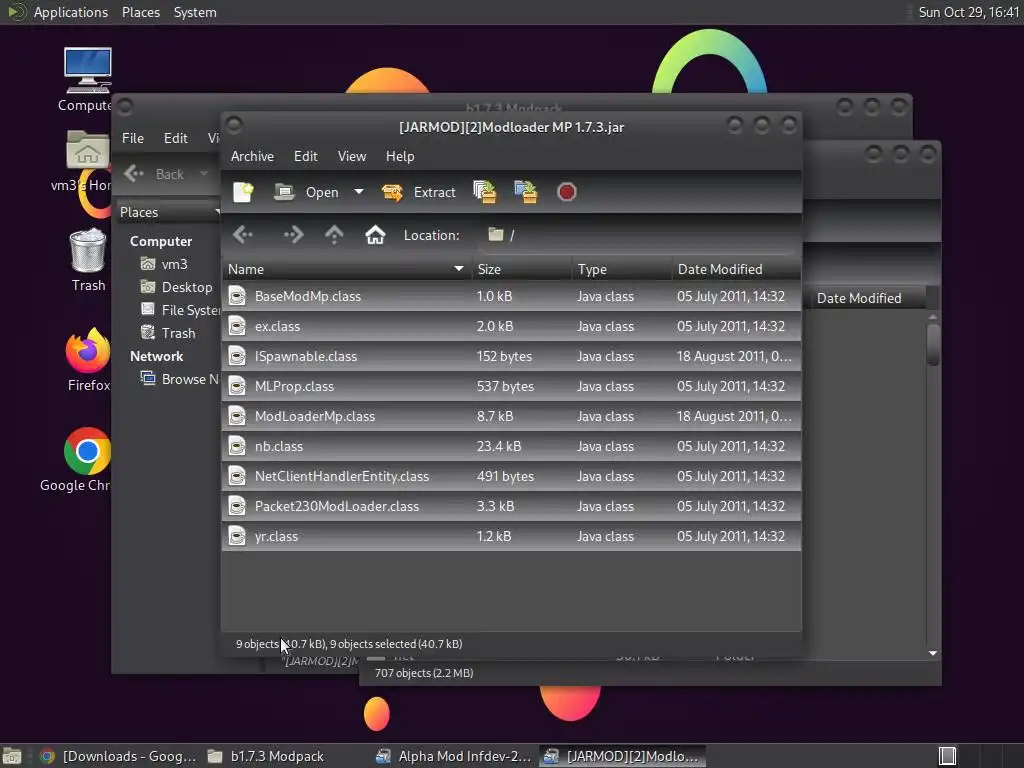Image resolution: width=1024 pixels, height=768 pixels.
Task: Add a folder to the archive icon
Action: 526,192
